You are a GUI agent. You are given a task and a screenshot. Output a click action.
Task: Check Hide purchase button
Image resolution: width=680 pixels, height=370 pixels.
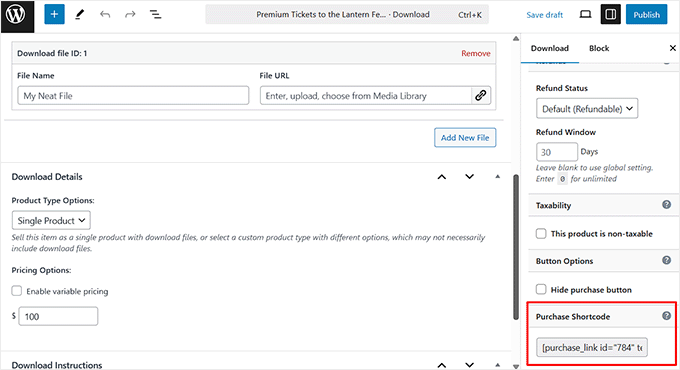541,289
